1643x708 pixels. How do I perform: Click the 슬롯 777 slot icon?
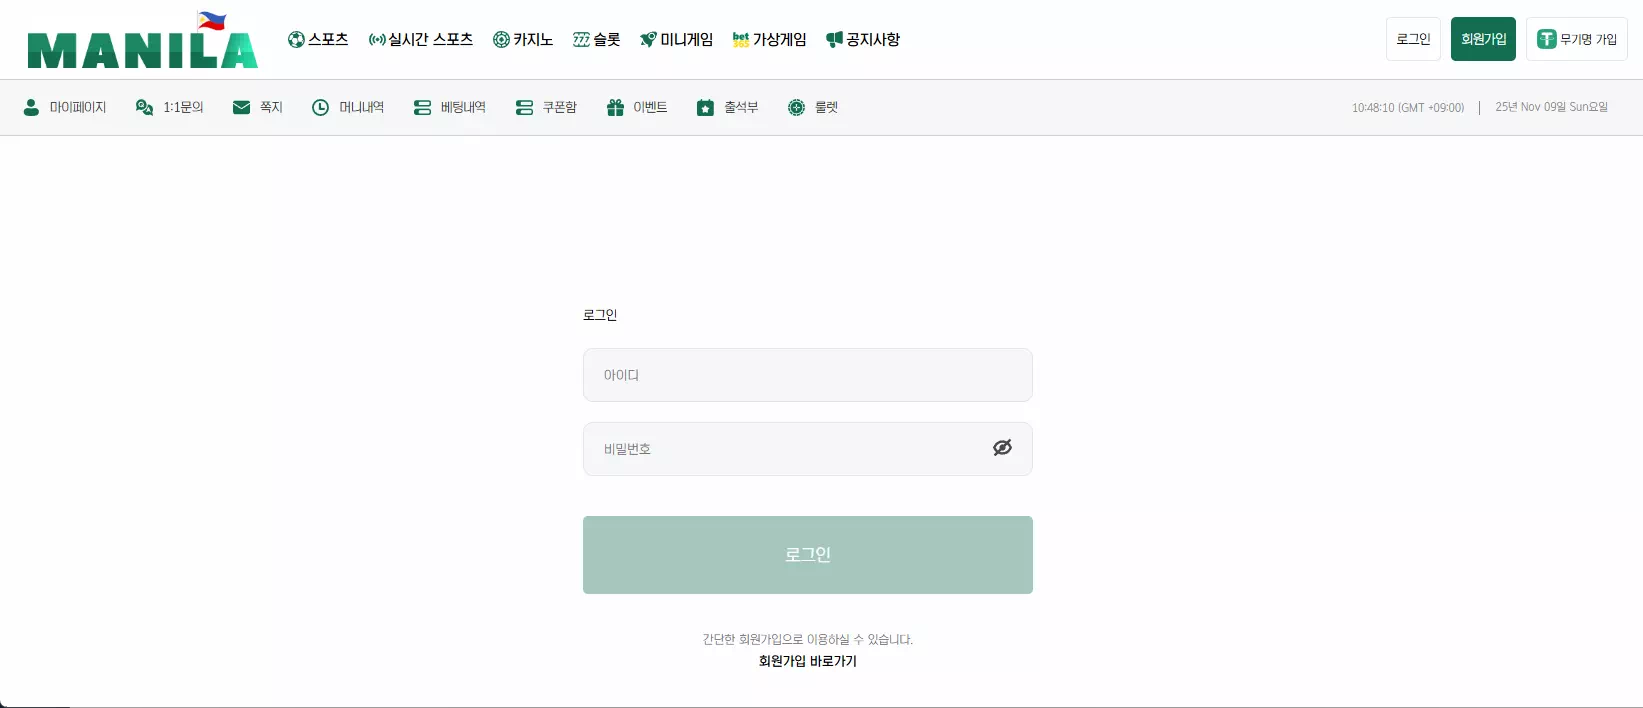[581, 39]
